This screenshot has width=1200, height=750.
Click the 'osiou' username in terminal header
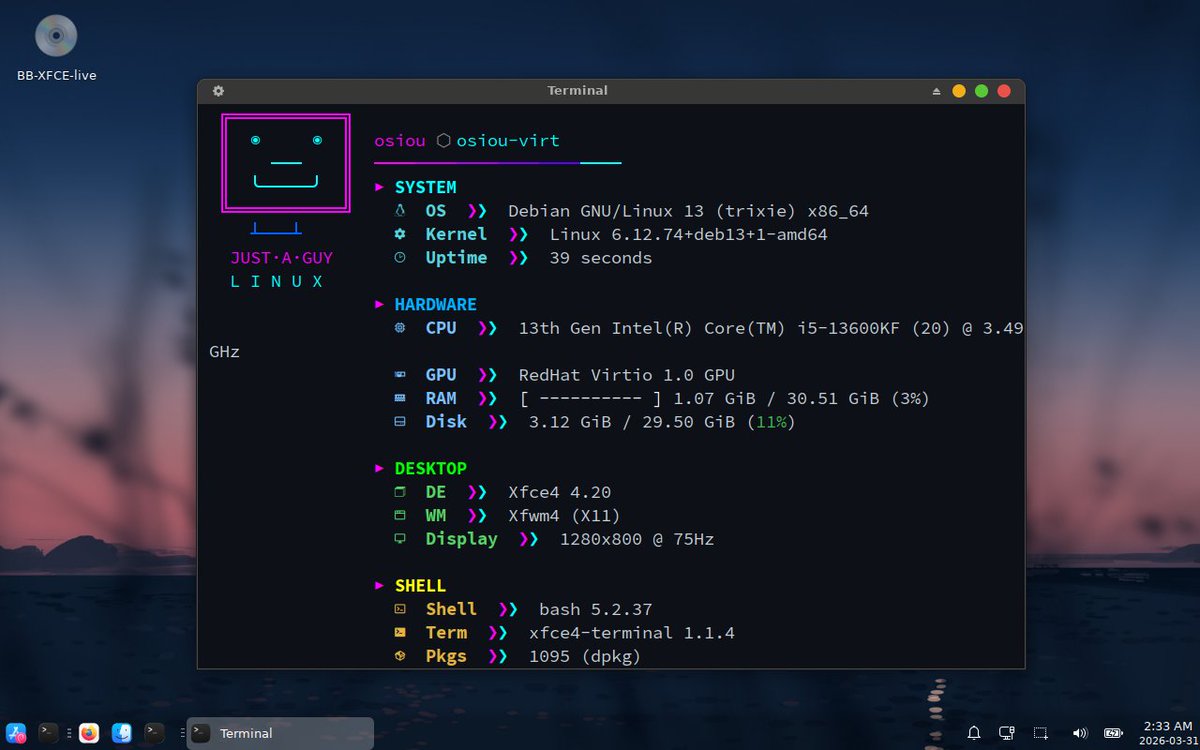(x=400, y=141)
